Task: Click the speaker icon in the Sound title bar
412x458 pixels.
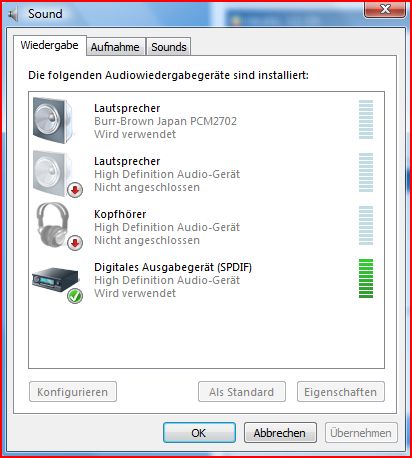Action: [x=13, y=14]
